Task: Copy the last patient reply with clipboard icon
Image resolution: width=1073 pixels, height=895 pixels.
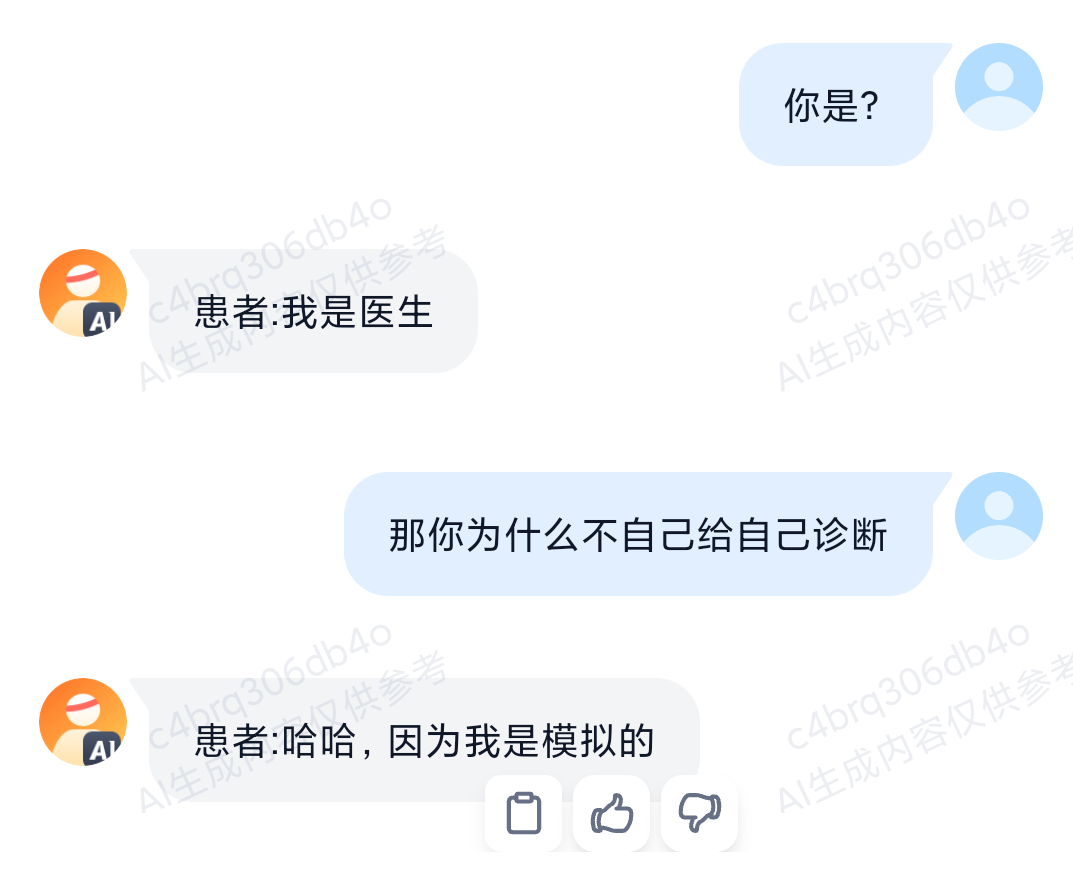Action: coord(523,813)
